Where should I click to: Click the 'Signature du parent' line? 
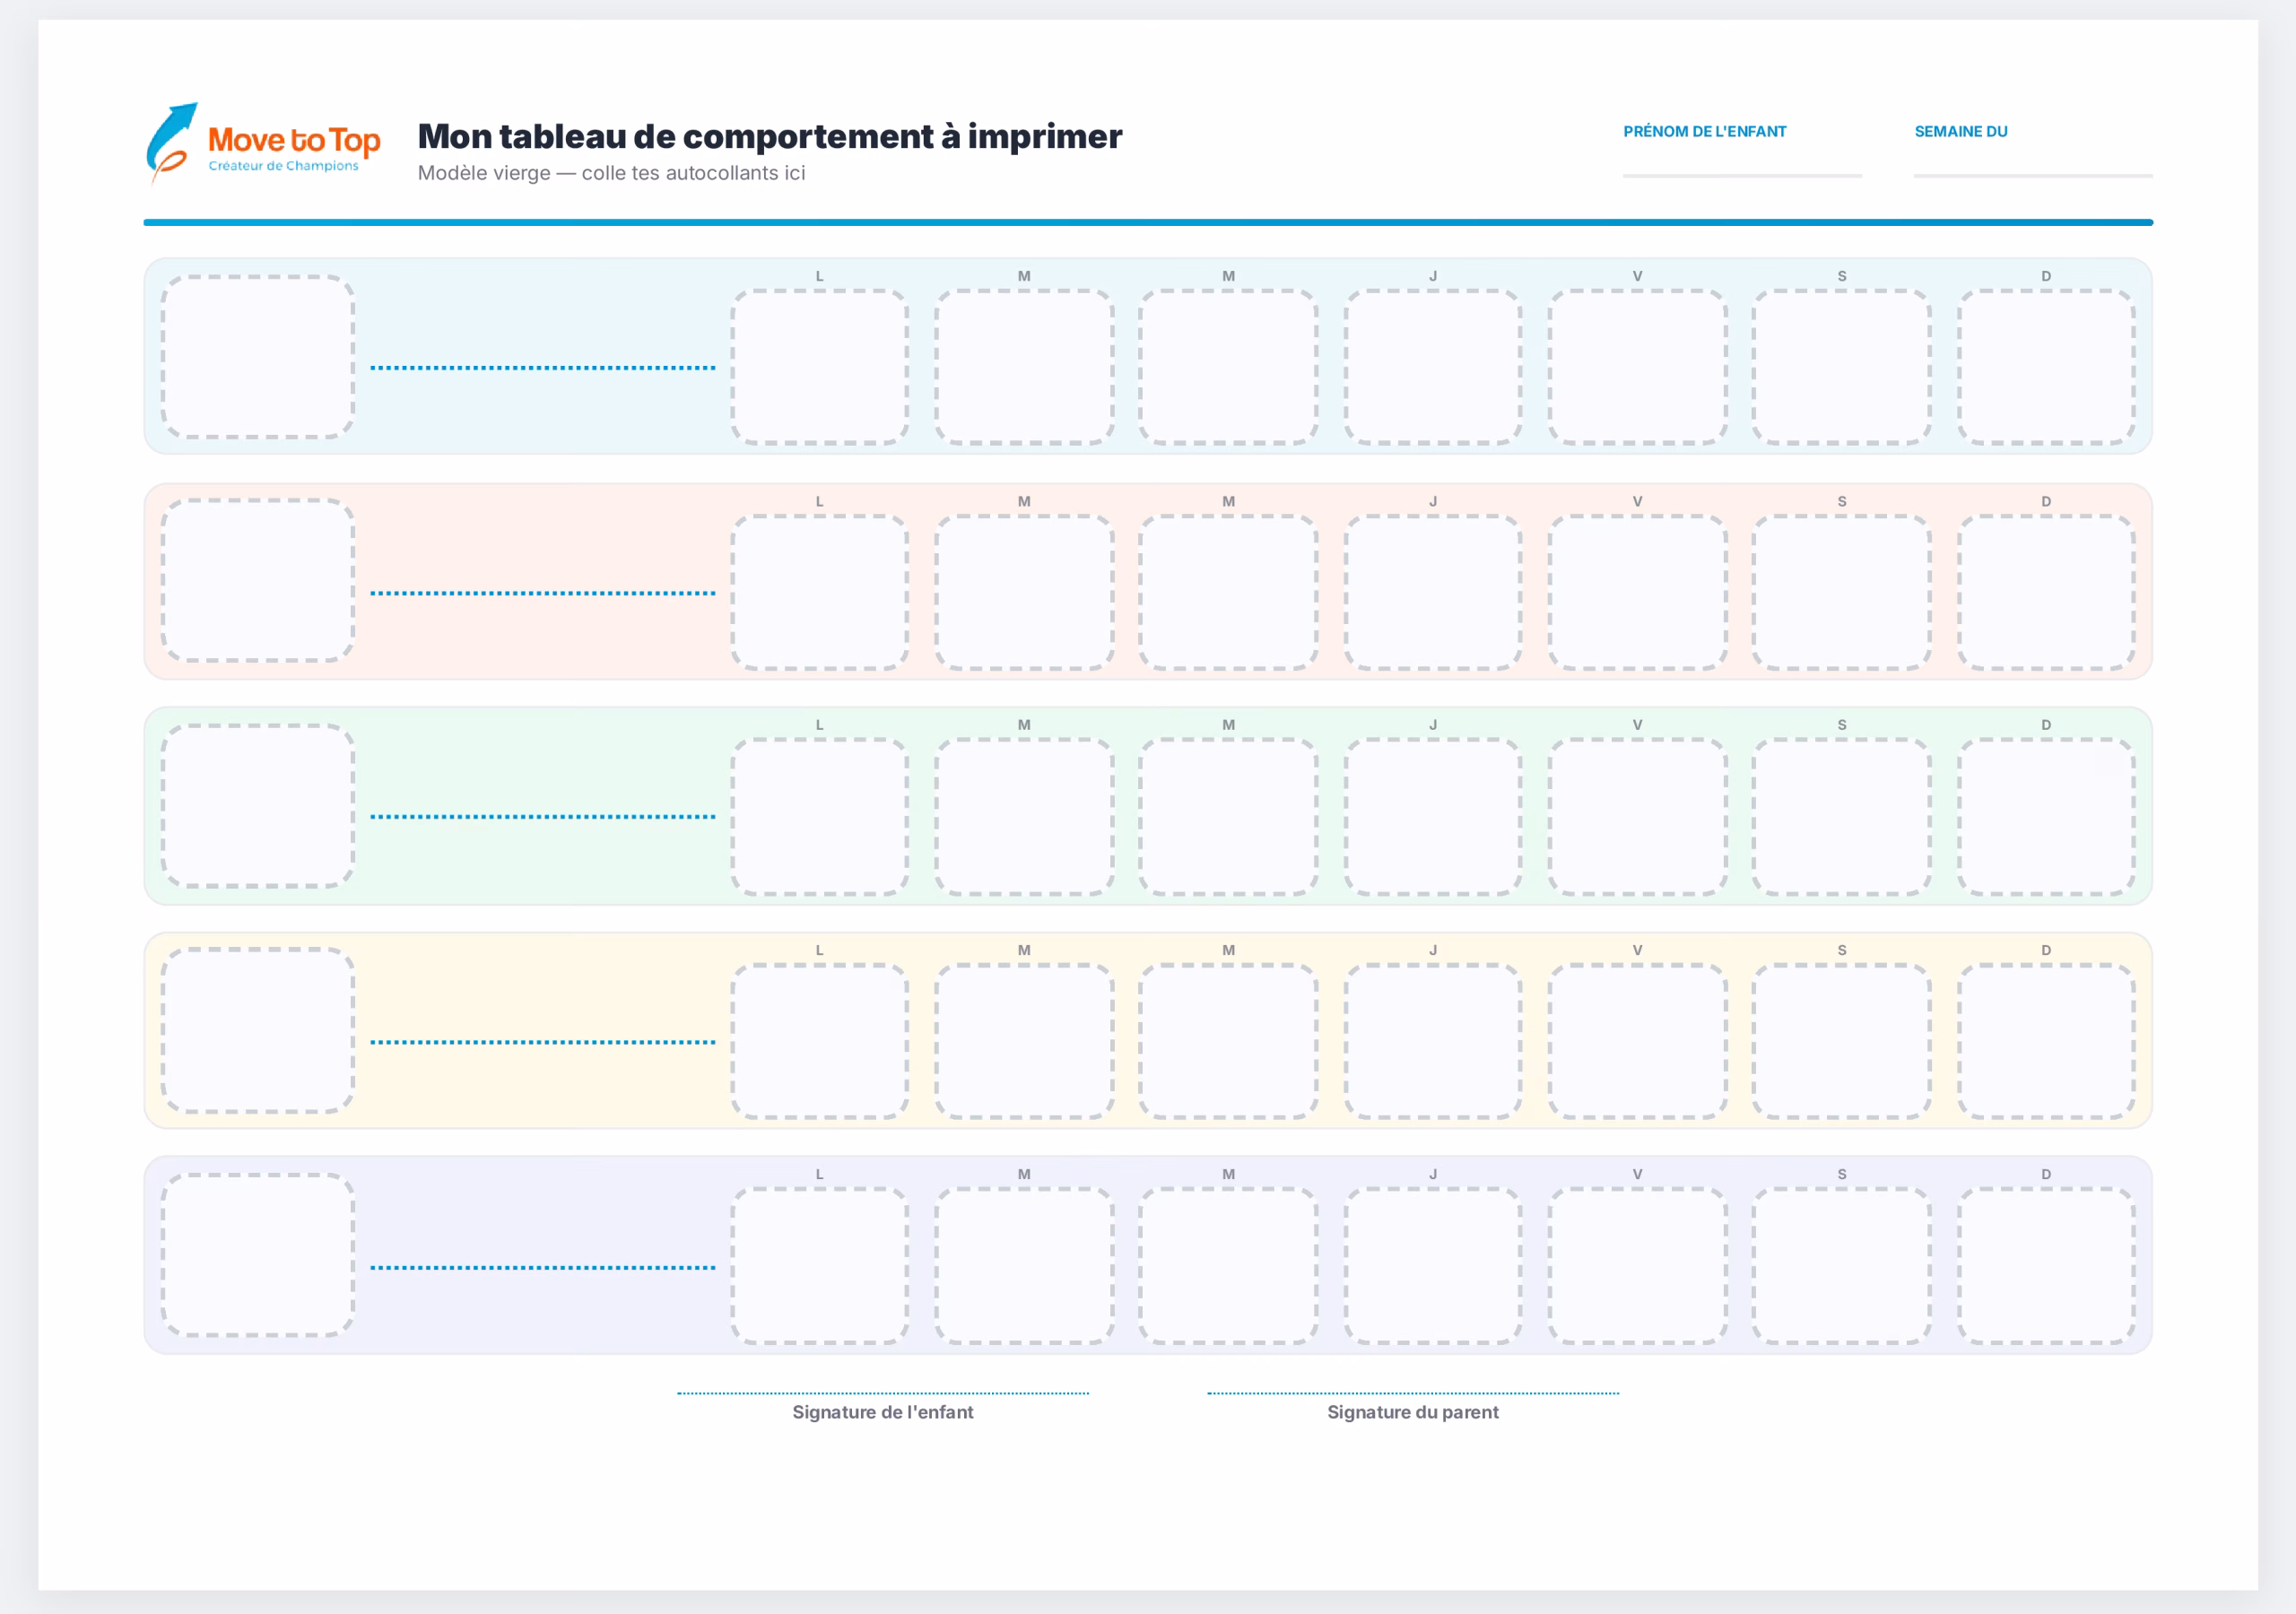click(x=1413, y=1393)
